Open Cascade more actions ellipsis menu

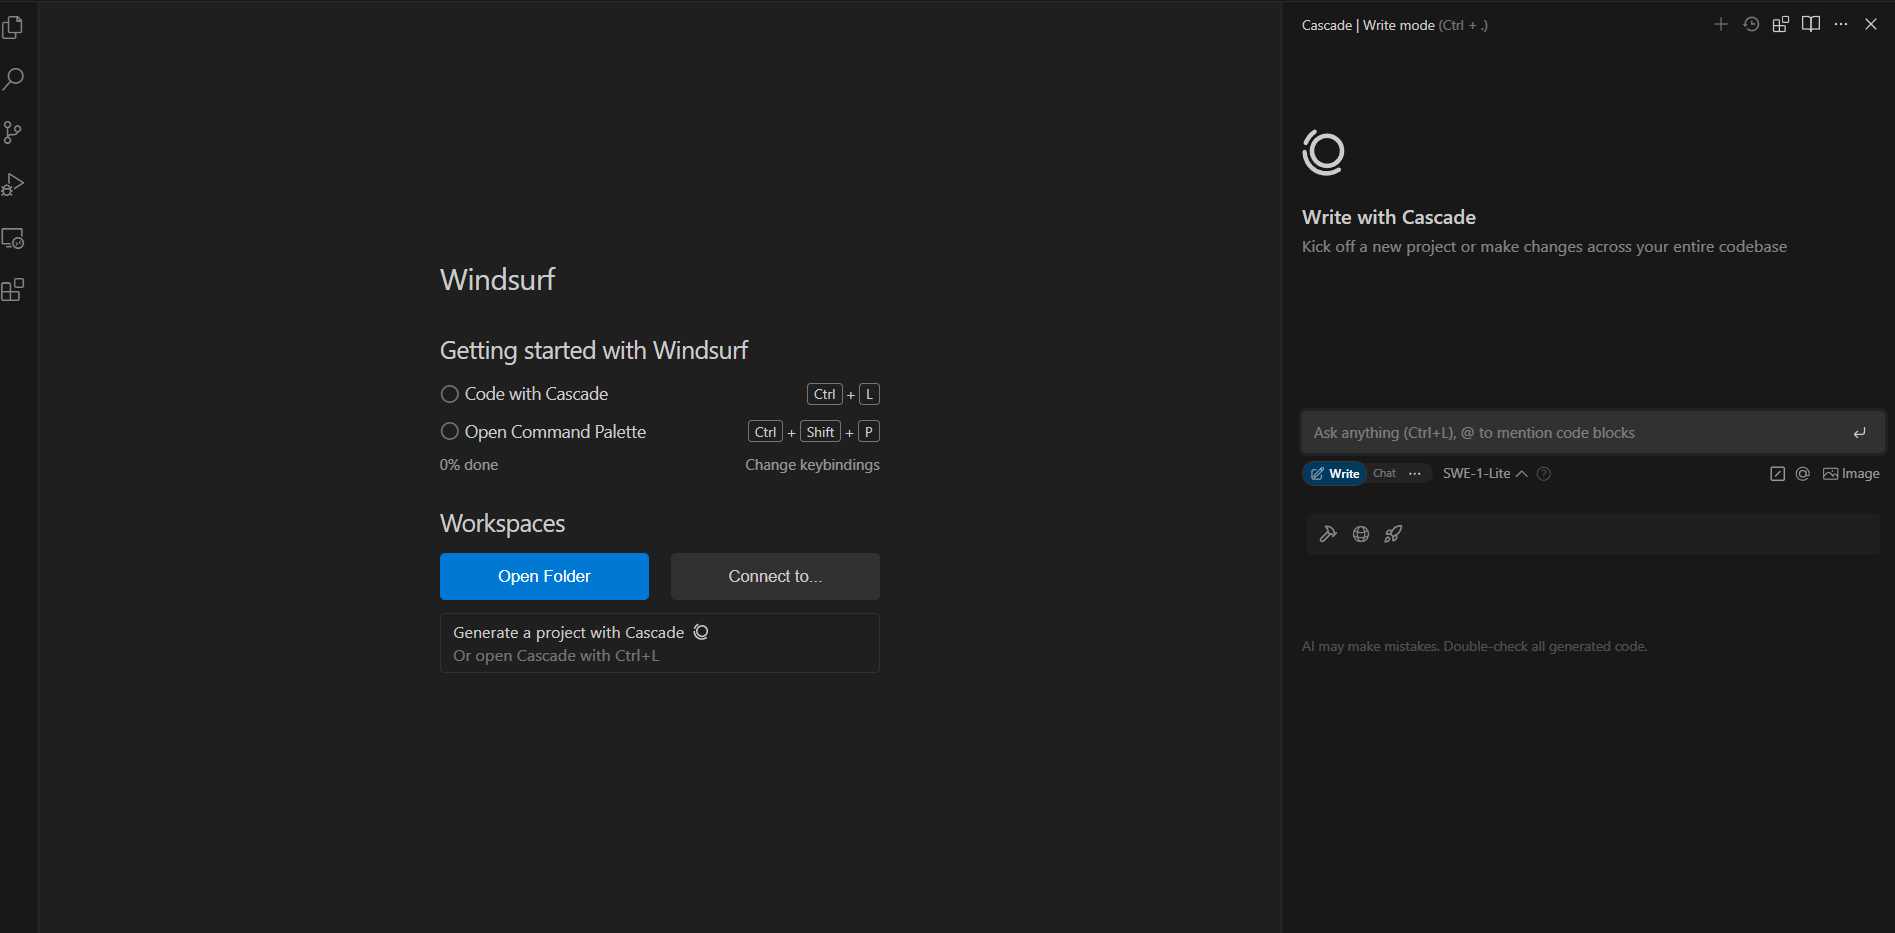1841,24
